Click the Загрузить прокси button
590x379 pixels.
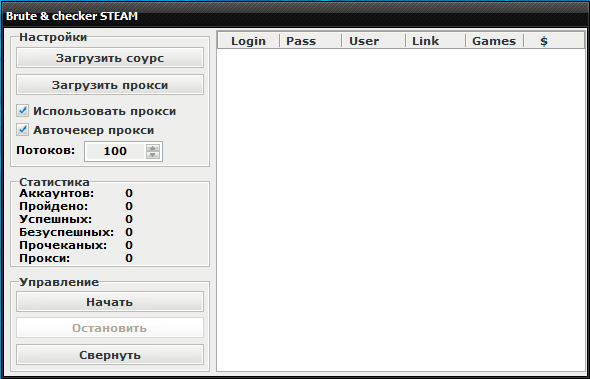[x=110, y=85]
